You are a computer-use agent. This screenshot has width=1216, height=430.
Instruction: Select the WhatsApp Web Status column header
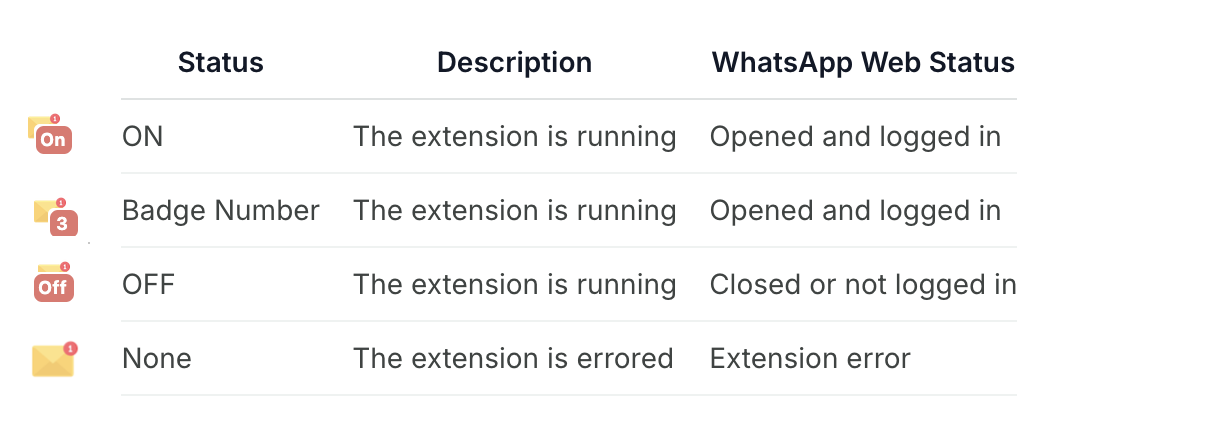(863, 63)
